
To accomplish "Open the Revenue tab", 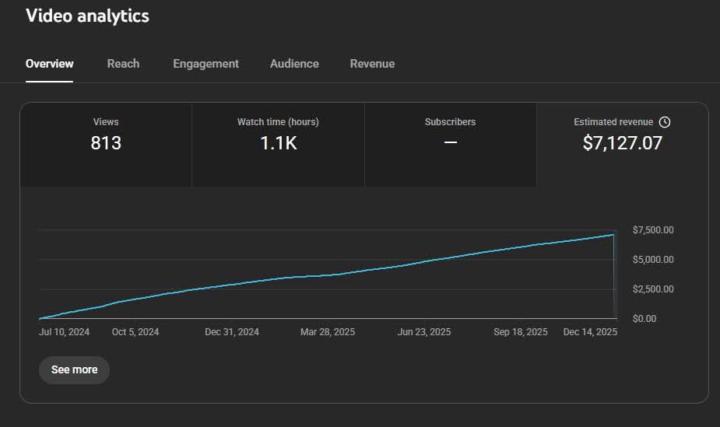I will (372, 64).
